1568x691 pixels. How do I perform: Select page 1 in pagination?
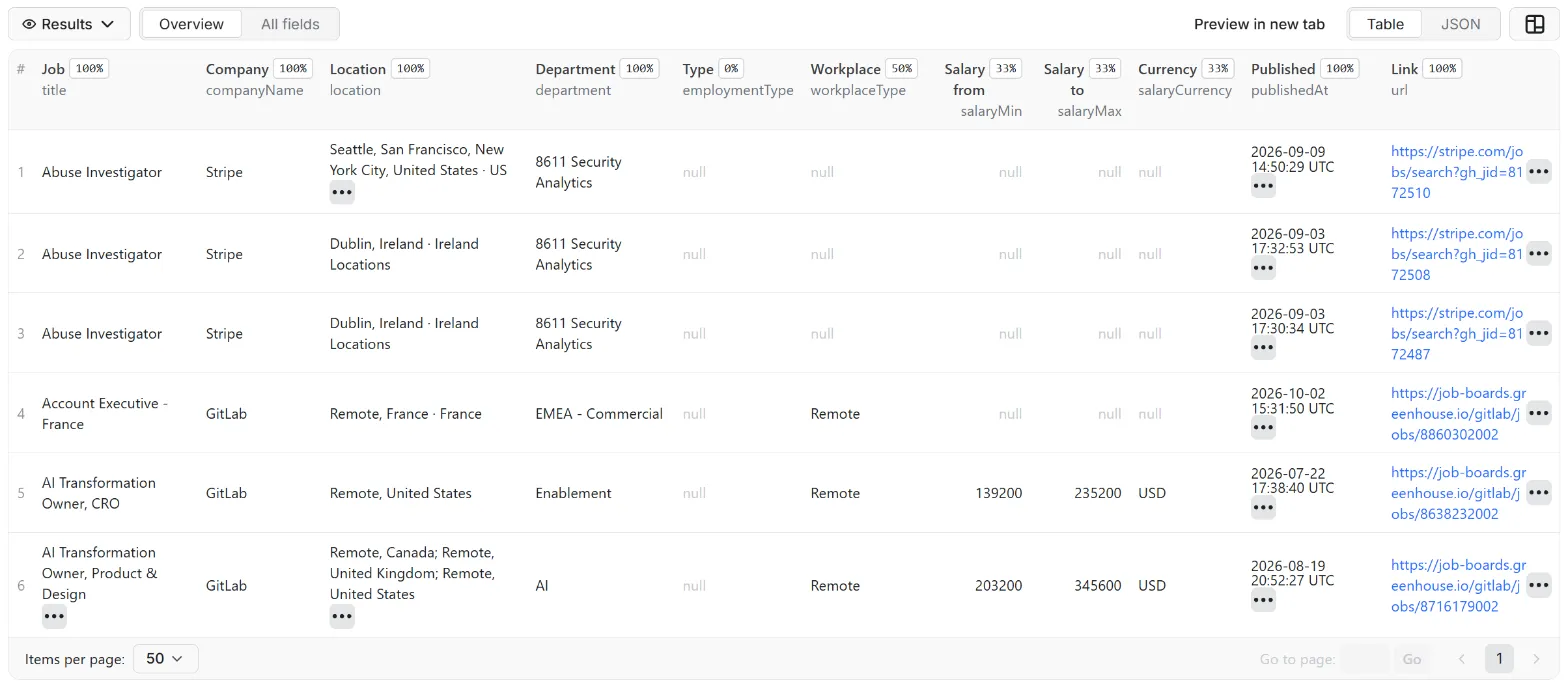pos(1499,659)
